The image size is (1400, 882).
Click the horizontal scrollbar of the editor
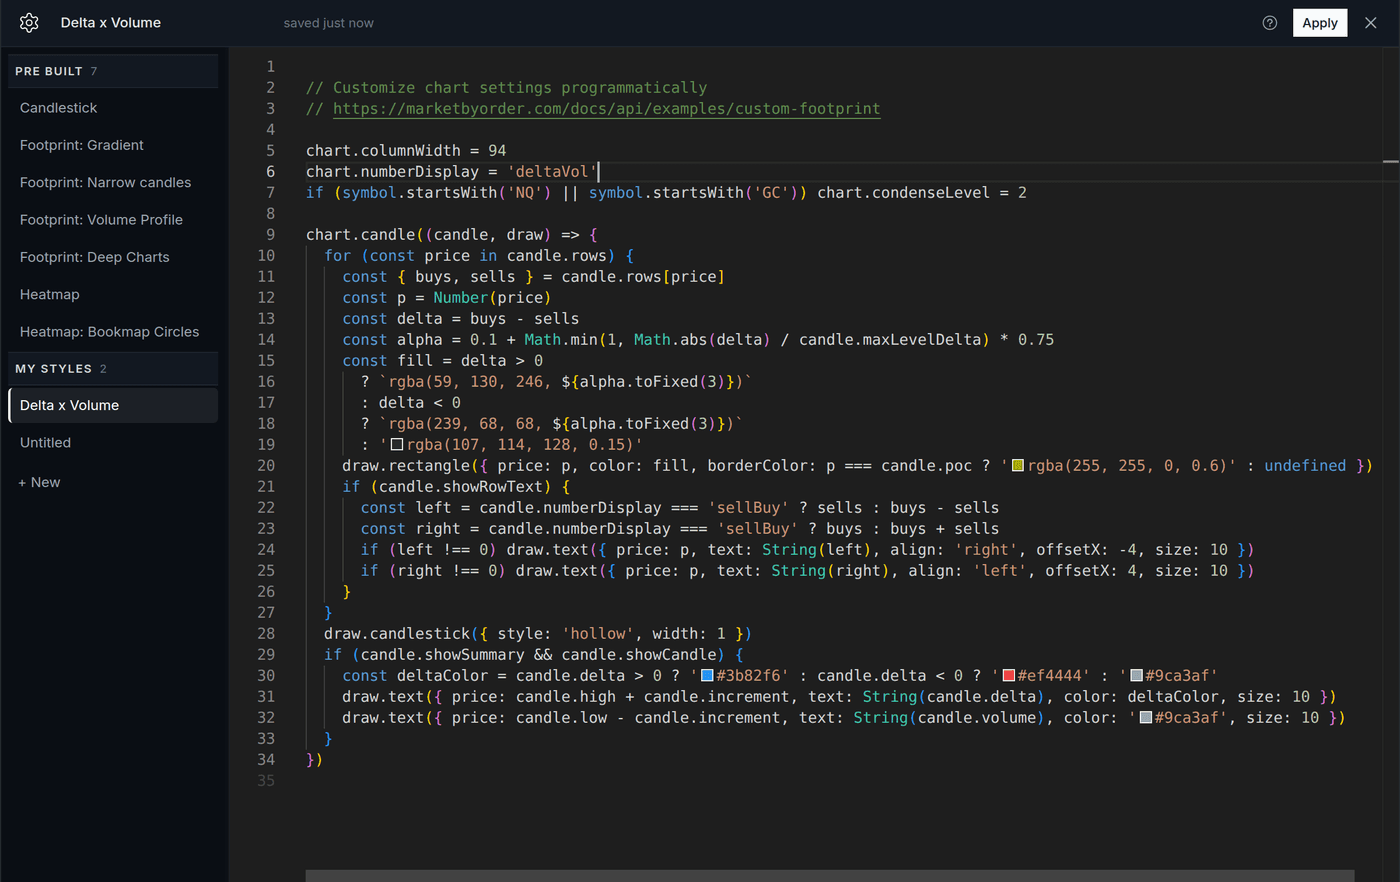click(x=829, y=876)
